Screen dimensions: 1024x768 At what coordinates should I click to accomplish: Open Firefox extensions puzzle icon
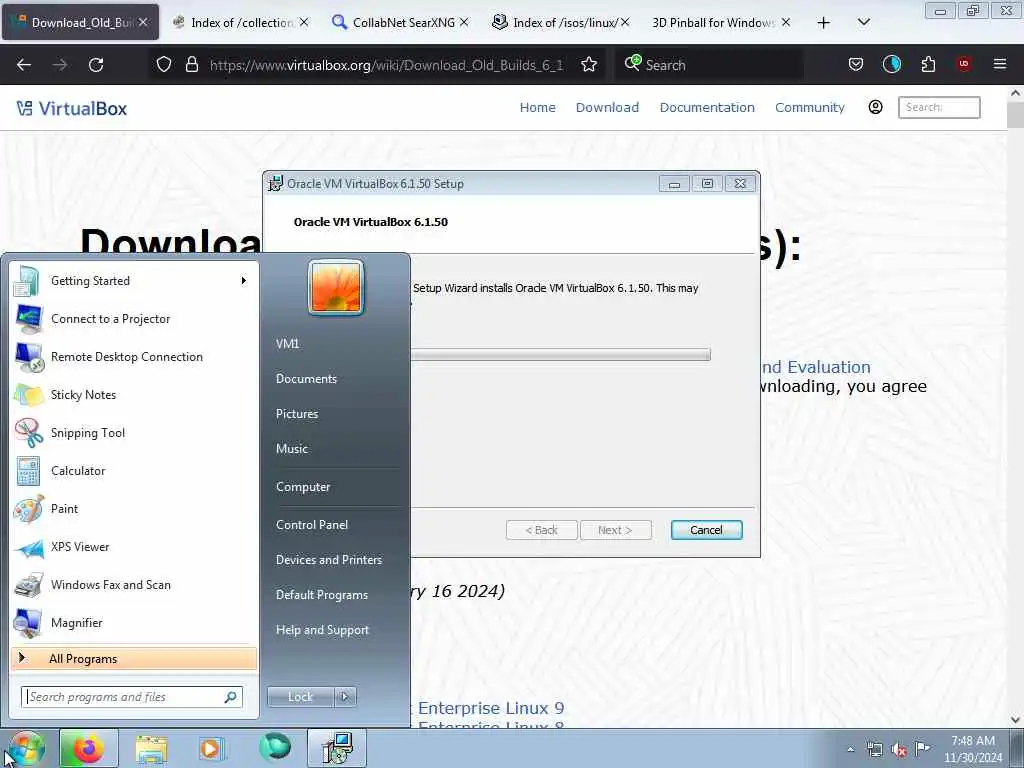point(928,65)
